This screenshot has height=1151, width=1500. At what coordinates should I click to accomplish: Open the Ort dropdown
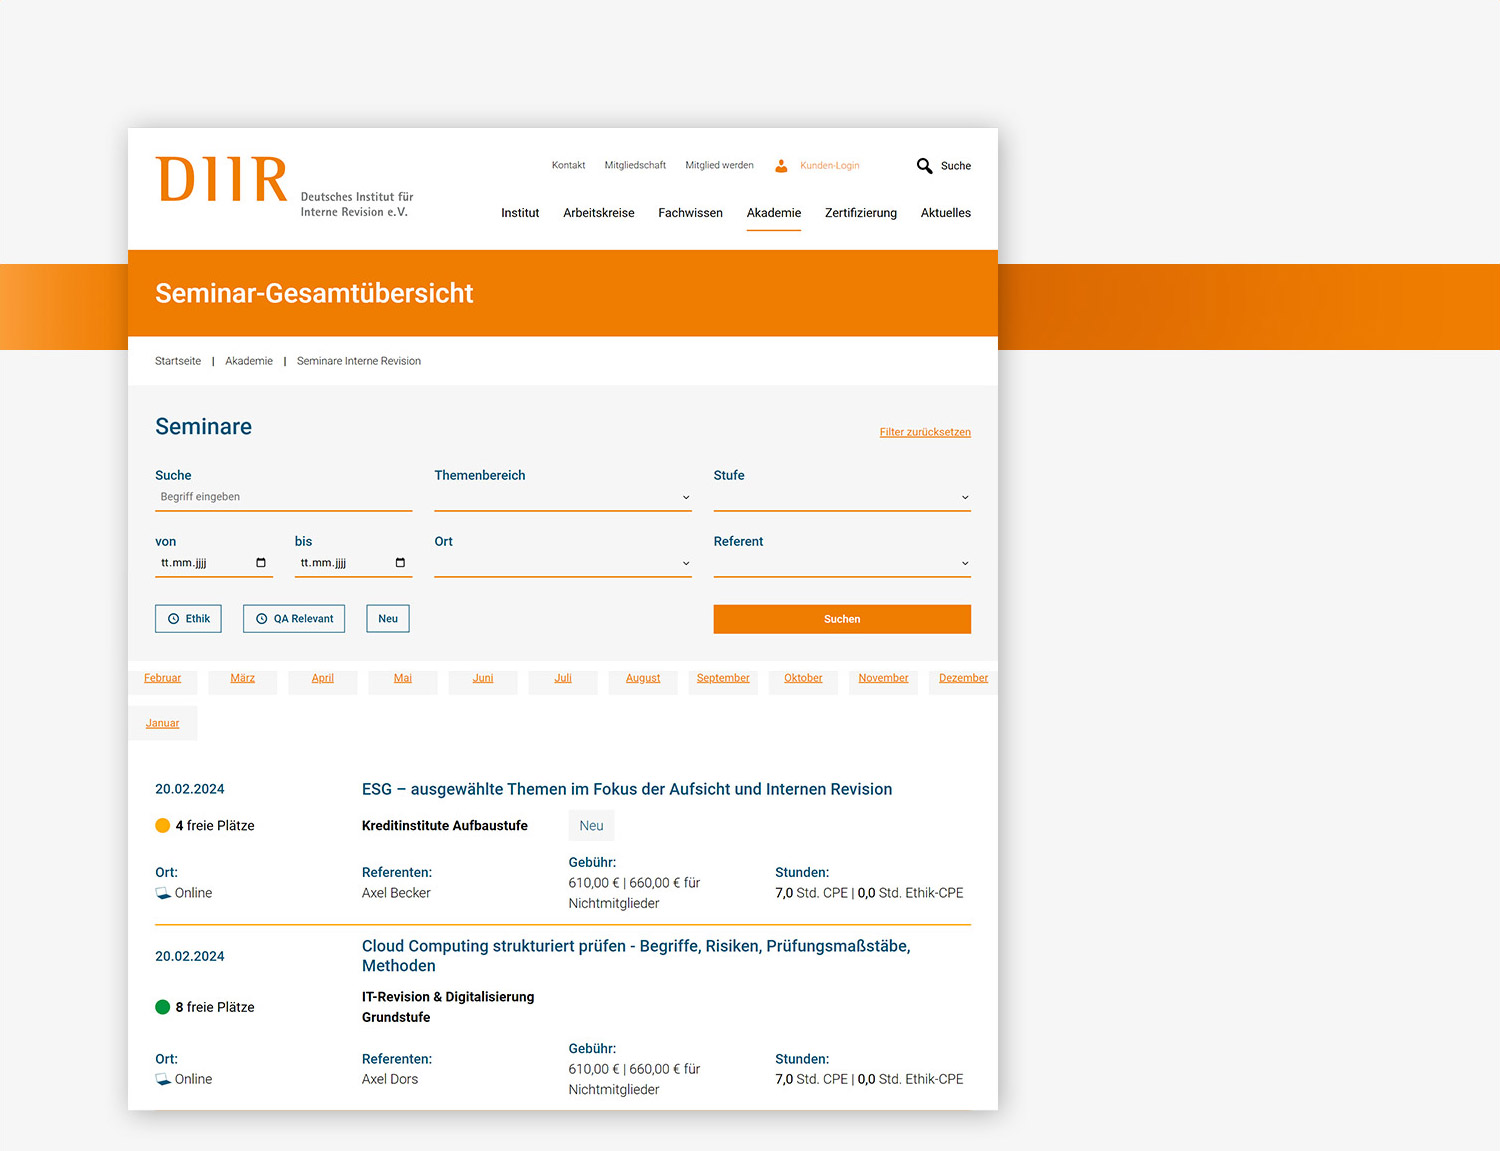point(562,563)
